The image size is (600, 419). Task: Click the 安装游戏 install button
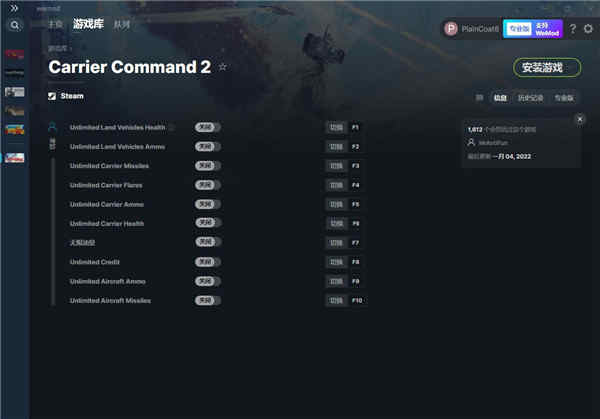(x=547, y=68)
